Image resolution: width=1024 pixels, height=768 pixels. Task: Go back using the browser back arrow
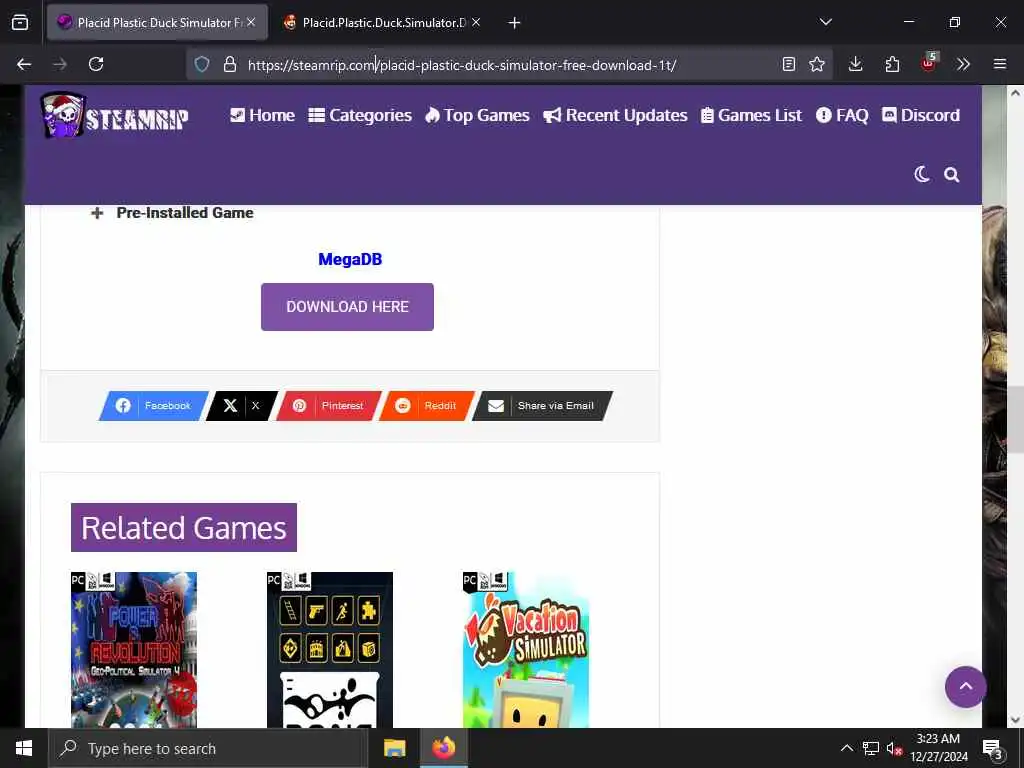tap(24, 64)
